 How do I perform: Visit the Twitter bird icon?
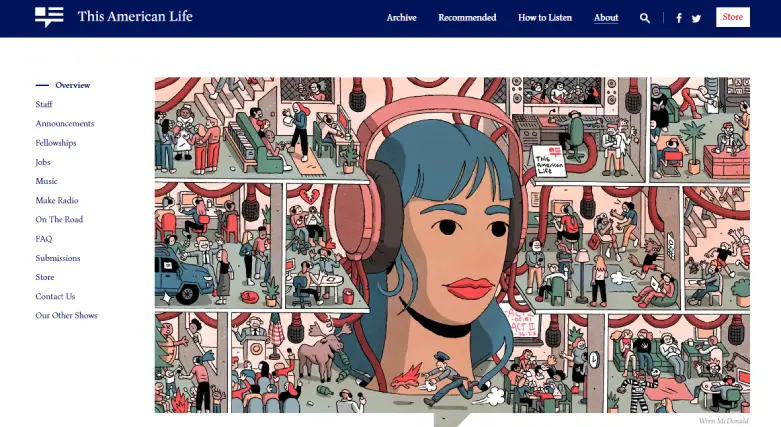(696, 18)
